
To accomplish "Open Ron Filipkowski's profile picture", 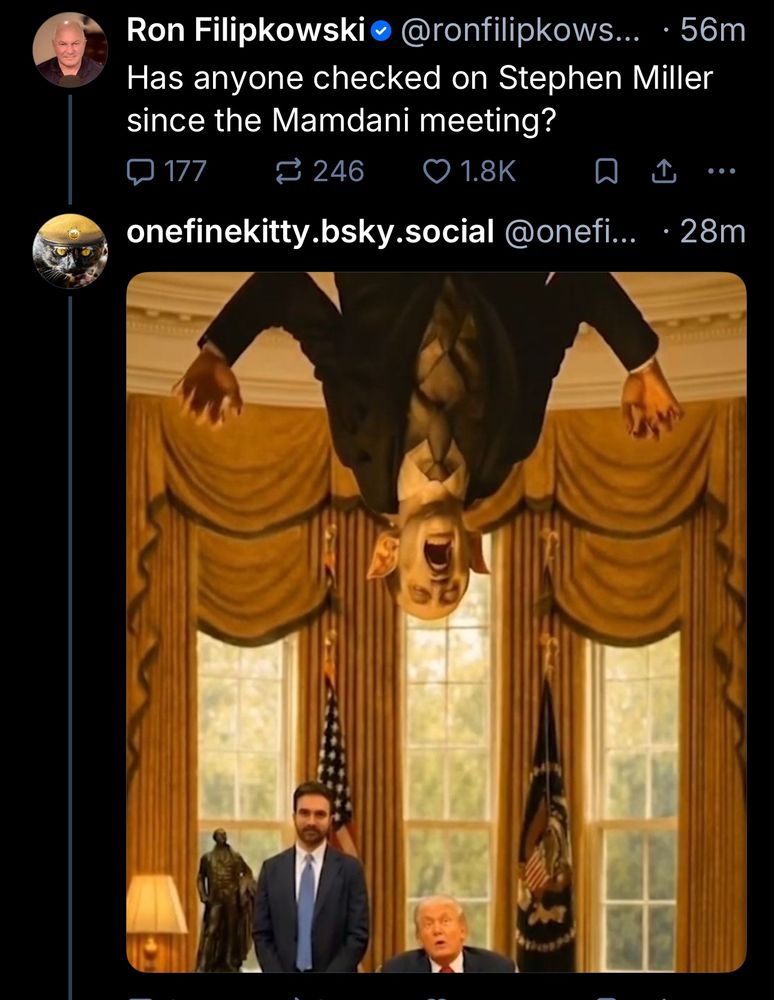I will point(70,50).
